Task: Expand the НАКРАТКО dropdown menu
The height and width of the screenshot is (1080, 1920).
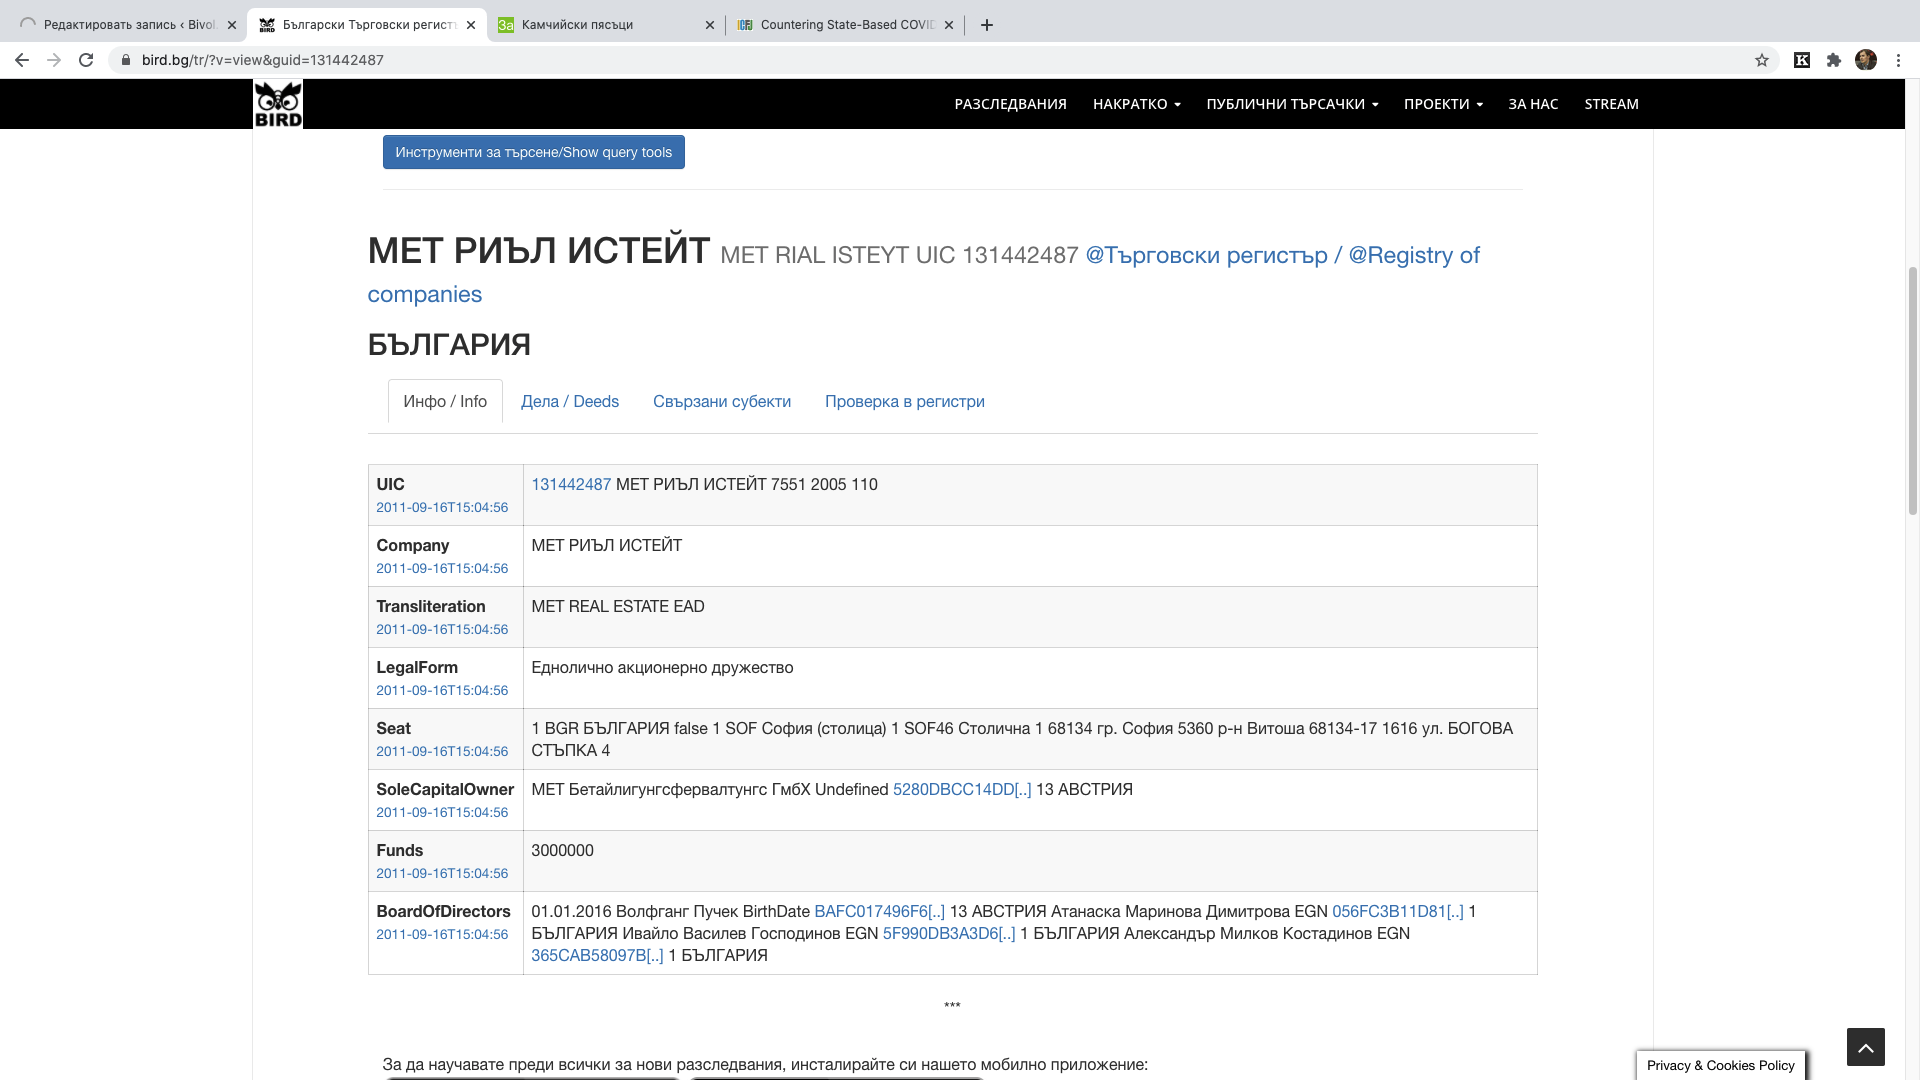Action: tap(1136, 104)
